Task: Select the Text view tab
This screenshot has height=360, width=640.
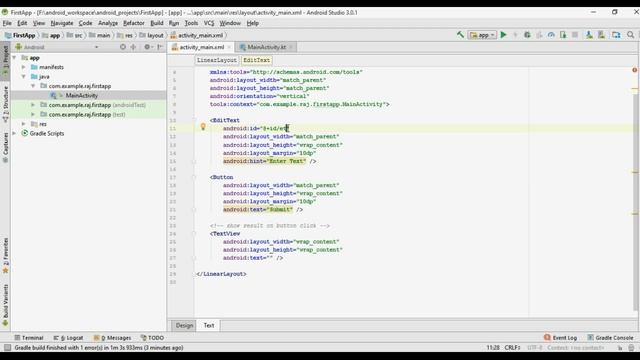Action: pos(209,325)
